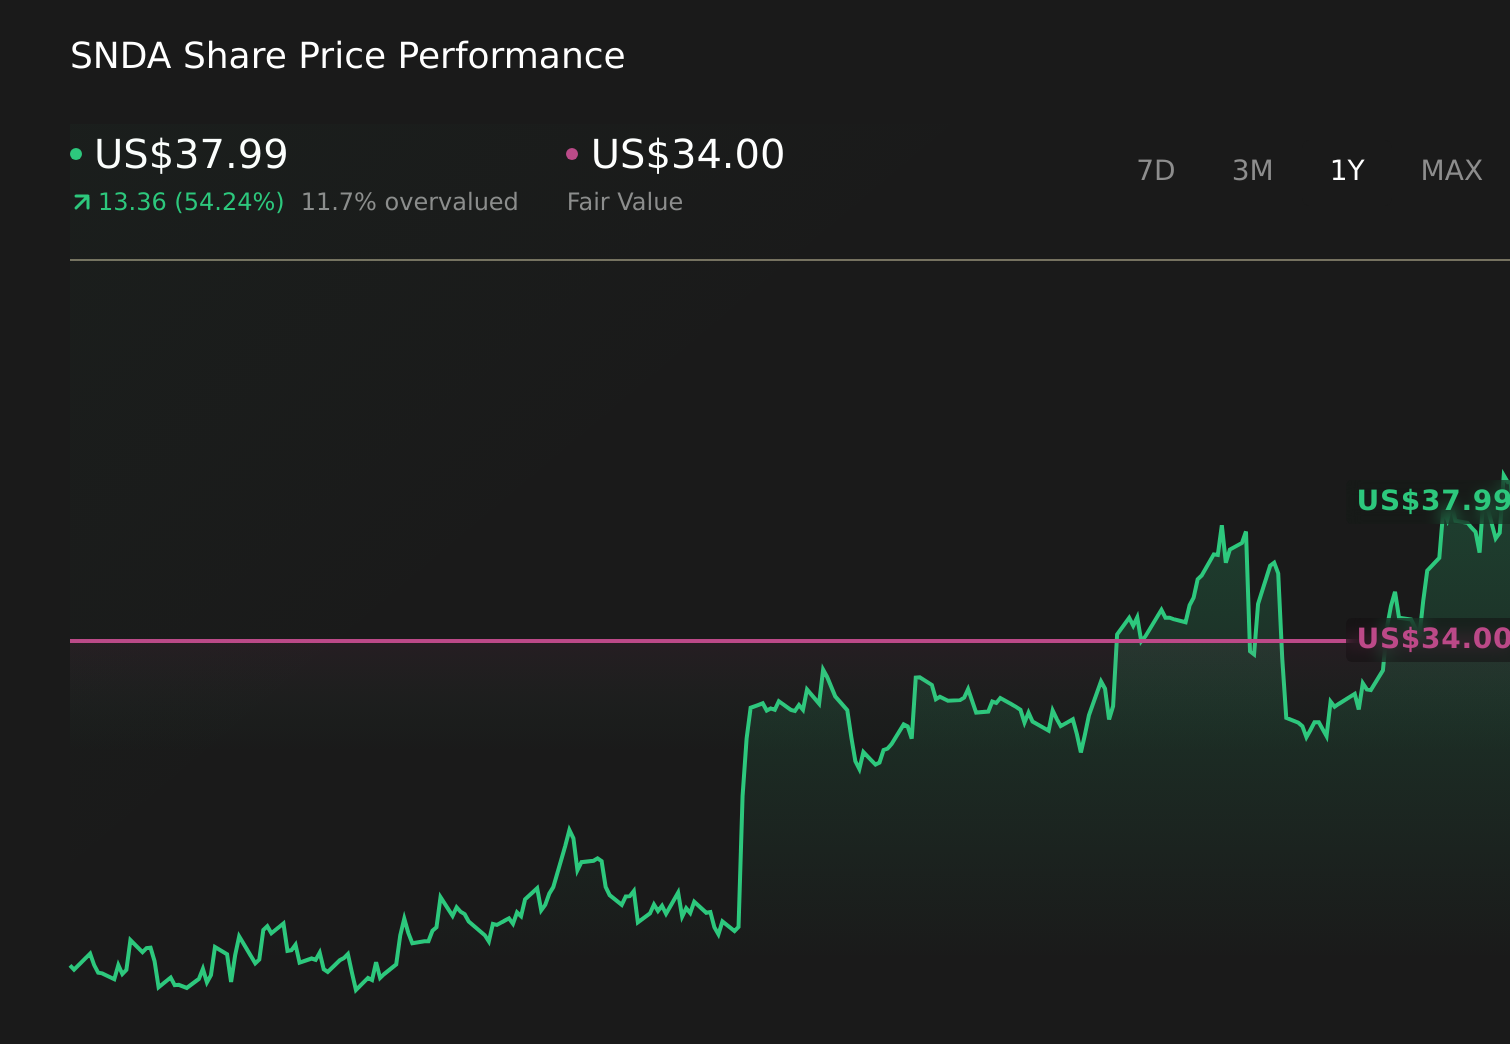Choose the 1Y chart period
Image resolution: width=1510 pixels, height=1044 pixels.
click(x=1347, y=171)
